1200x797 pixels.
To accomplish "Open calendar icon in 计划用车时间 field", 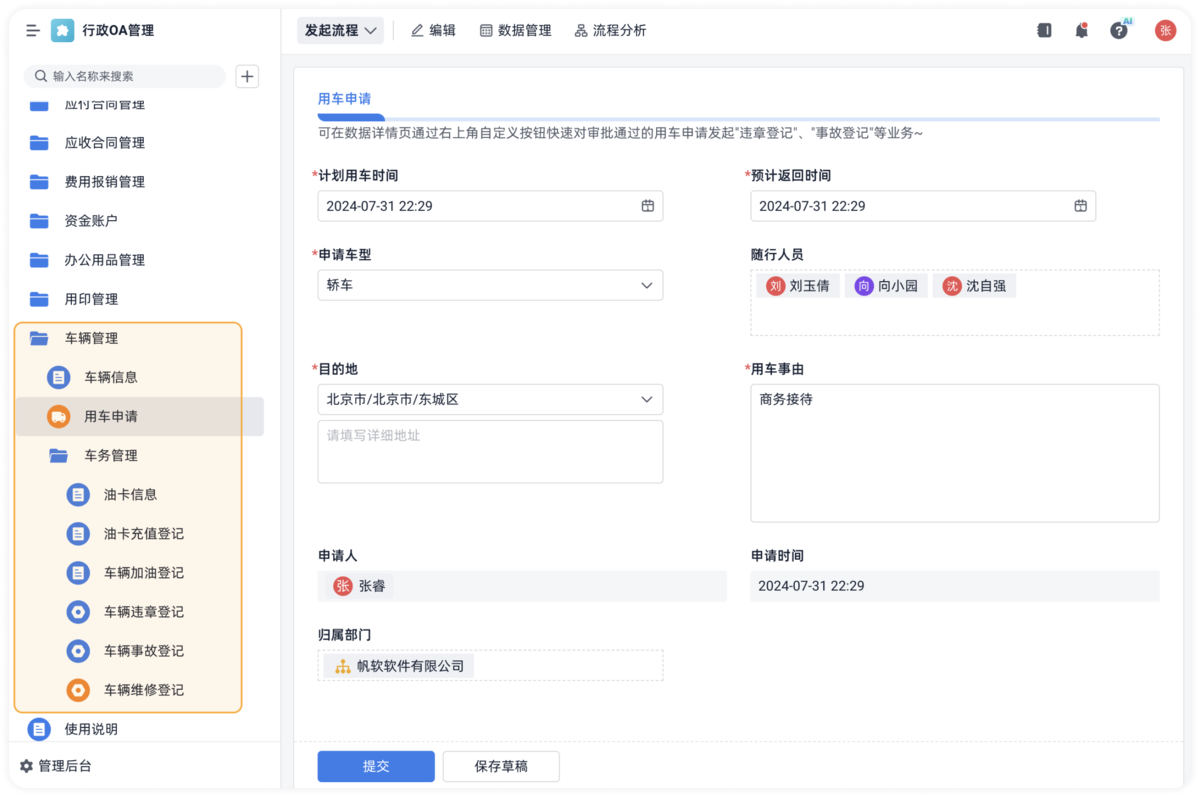I will [647, 206].
